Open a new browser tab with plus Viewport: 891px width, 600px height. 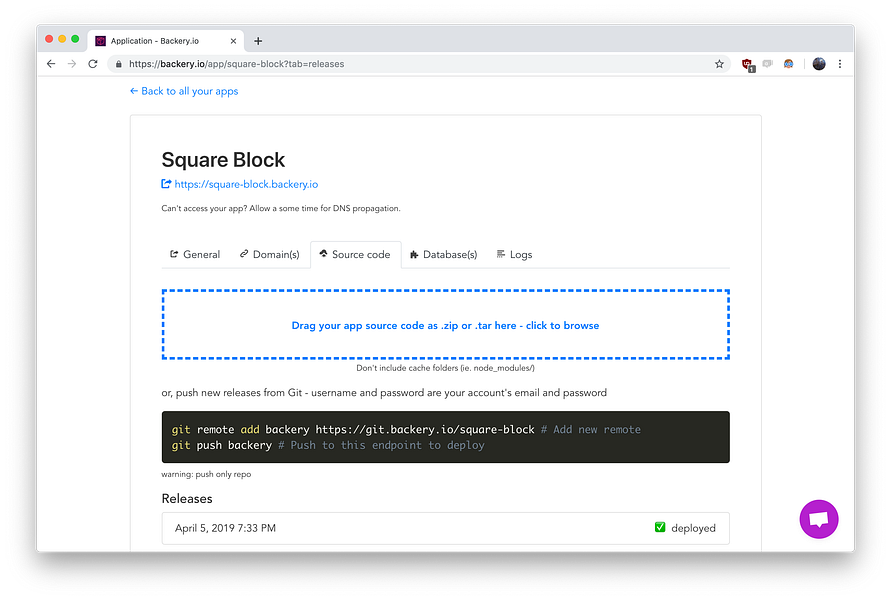258,41
